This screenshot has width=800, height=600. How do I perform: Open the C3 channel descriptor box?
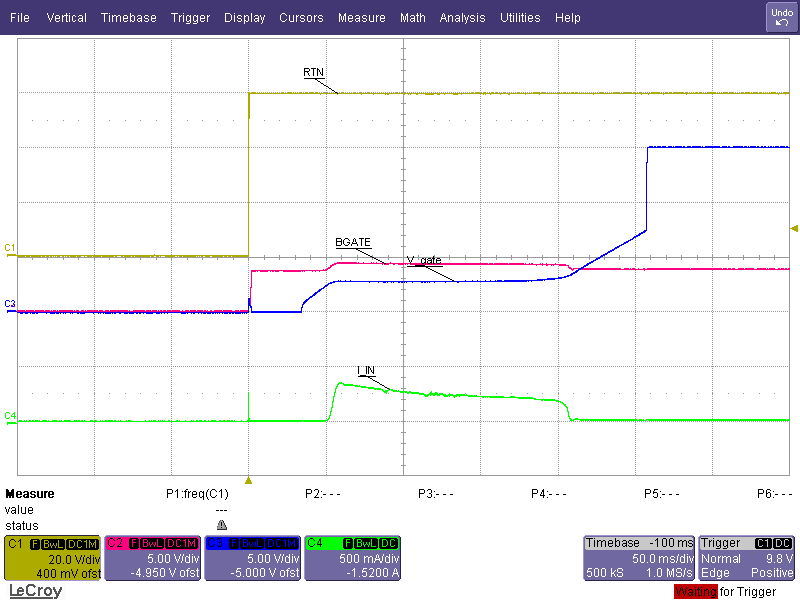[251, 558]
